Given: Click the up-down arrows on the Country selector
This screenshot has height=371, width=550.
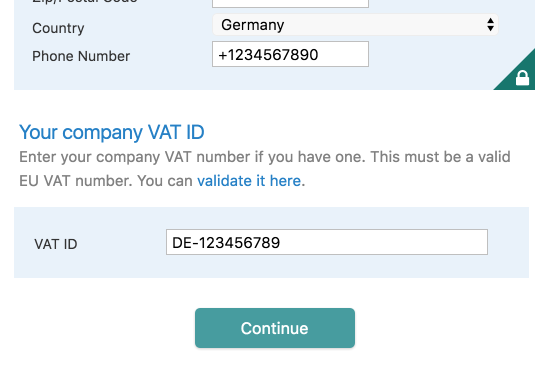Looking at the screenshot, I should [x=490, y=25].
